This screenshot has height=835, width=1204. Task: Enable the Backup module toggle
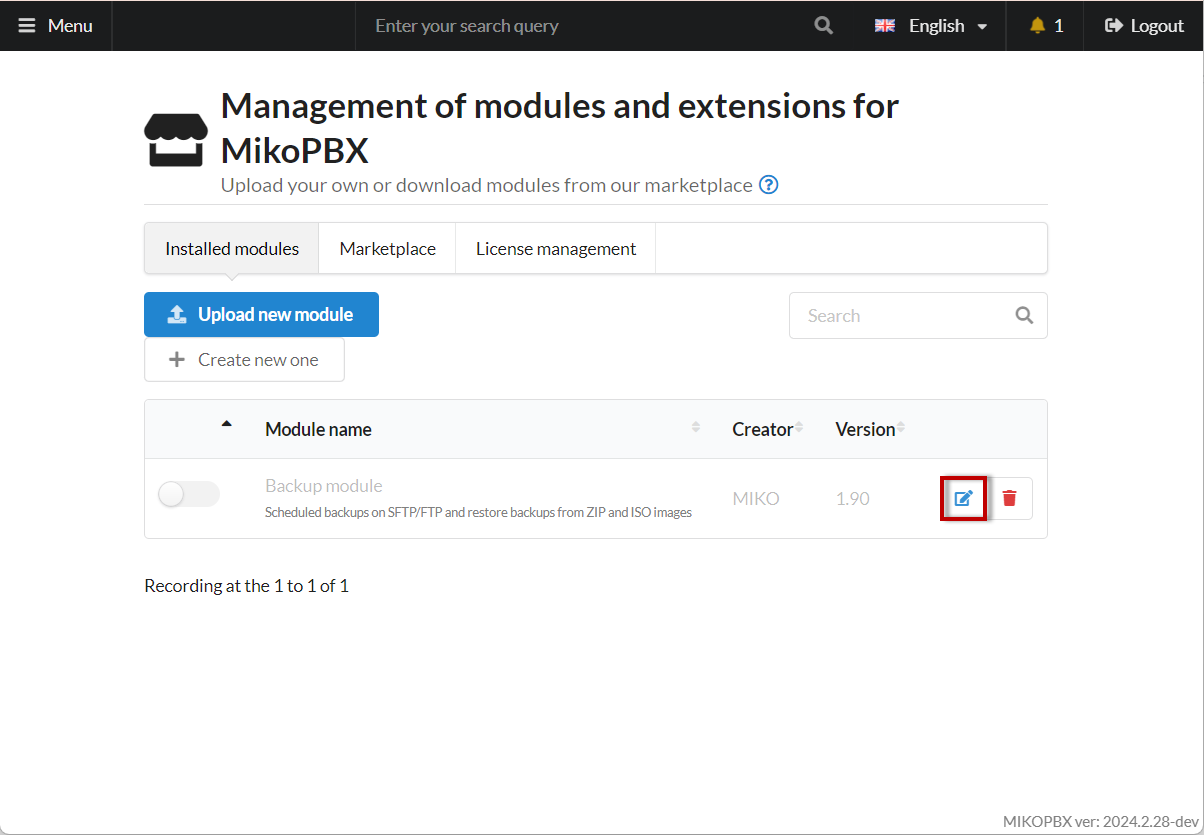(x=188, y=494)
